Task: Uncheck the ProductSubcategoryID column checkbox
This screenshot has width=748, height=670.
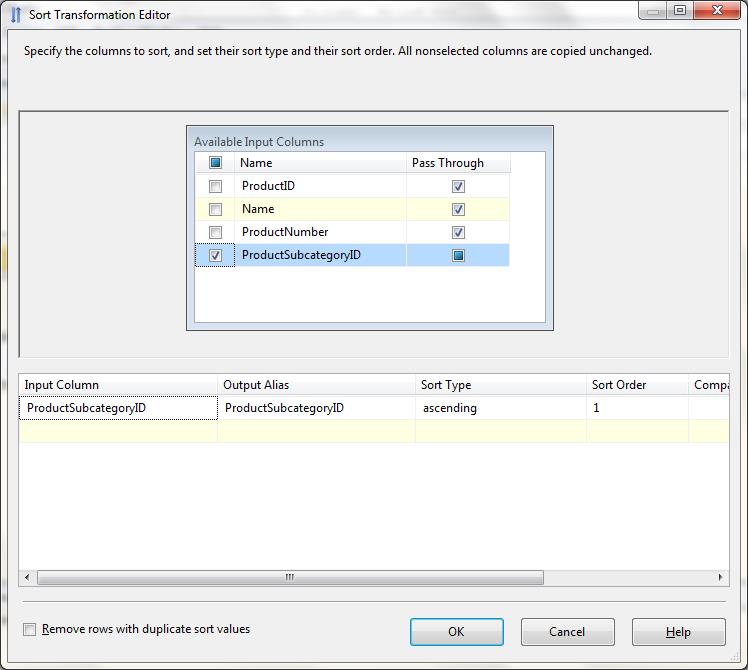Action: (215, 256)
